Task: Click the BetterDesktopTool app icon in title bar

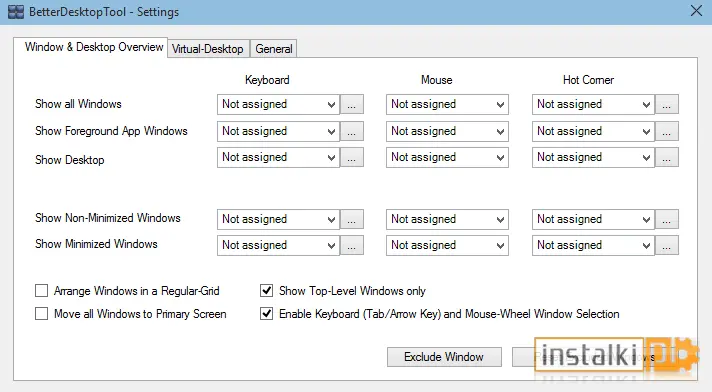Action: (x=16, y=12)
